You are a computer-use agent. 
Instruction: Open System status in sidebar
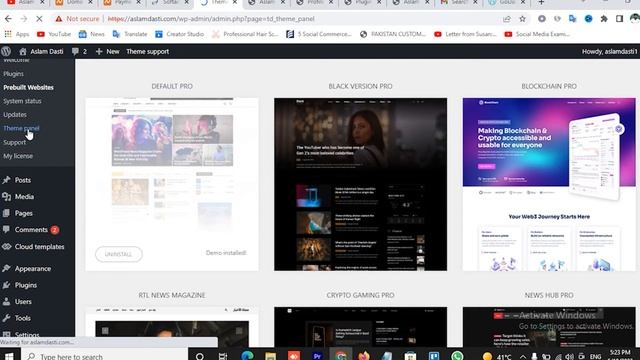[x=22, y=101]
